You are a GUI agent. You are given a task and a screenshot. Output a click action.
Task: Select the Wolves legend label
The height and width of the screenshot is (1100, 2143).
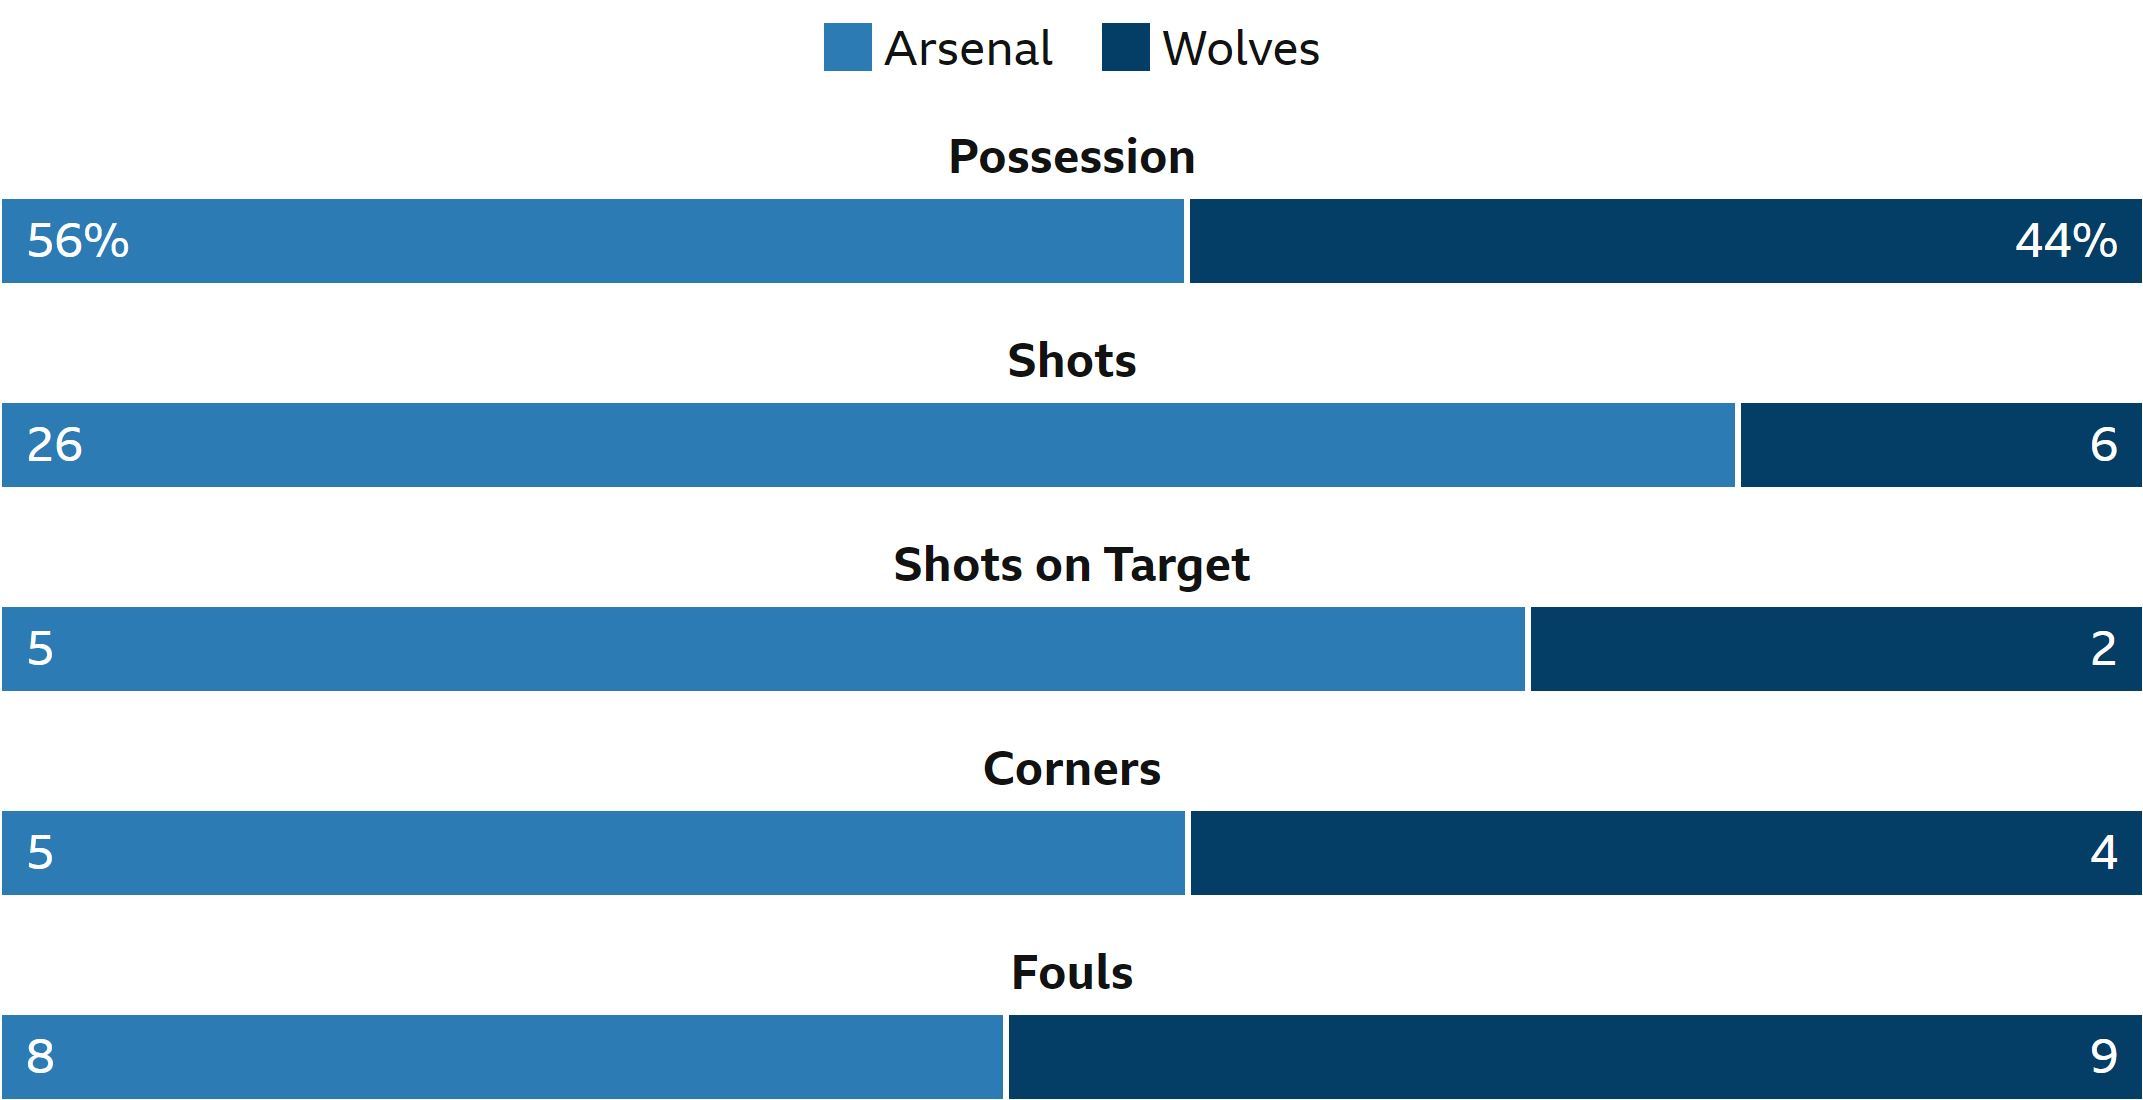[1241, 48]
